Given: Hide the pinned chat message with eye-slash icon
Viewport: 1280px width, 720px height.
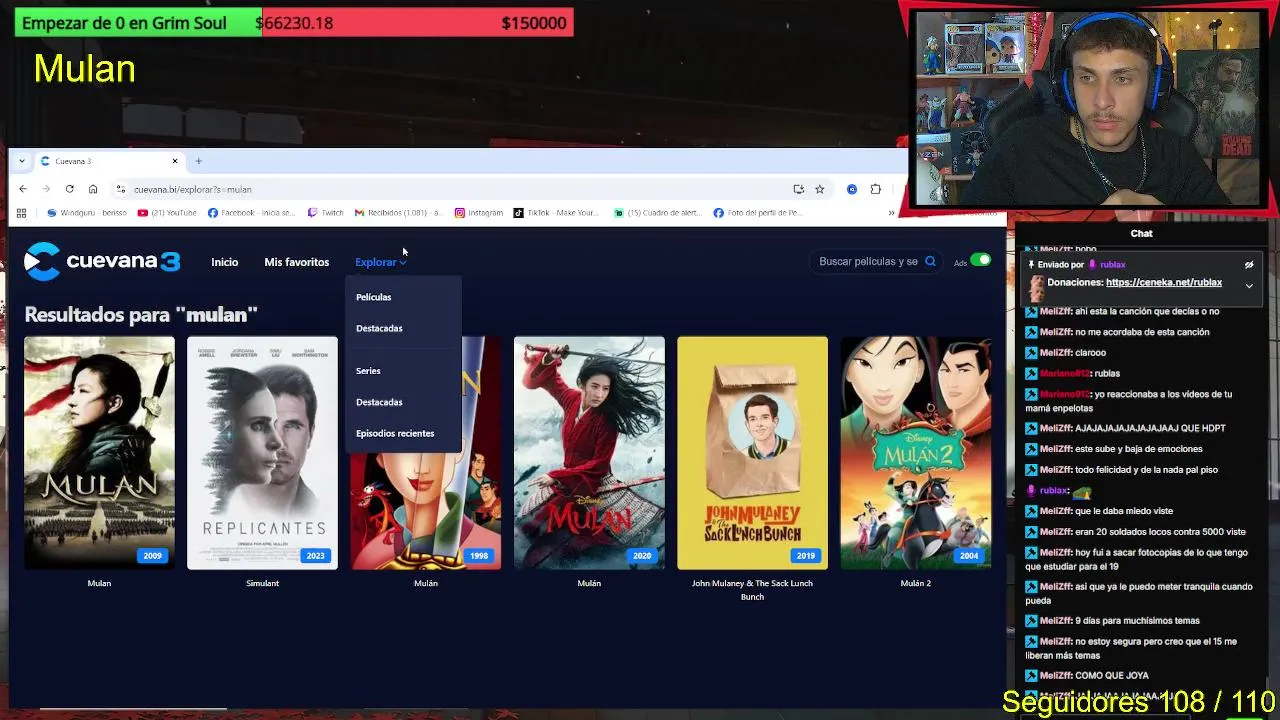Looking at the screenshot, I should pyautogui.click(x=1249, y=265).
